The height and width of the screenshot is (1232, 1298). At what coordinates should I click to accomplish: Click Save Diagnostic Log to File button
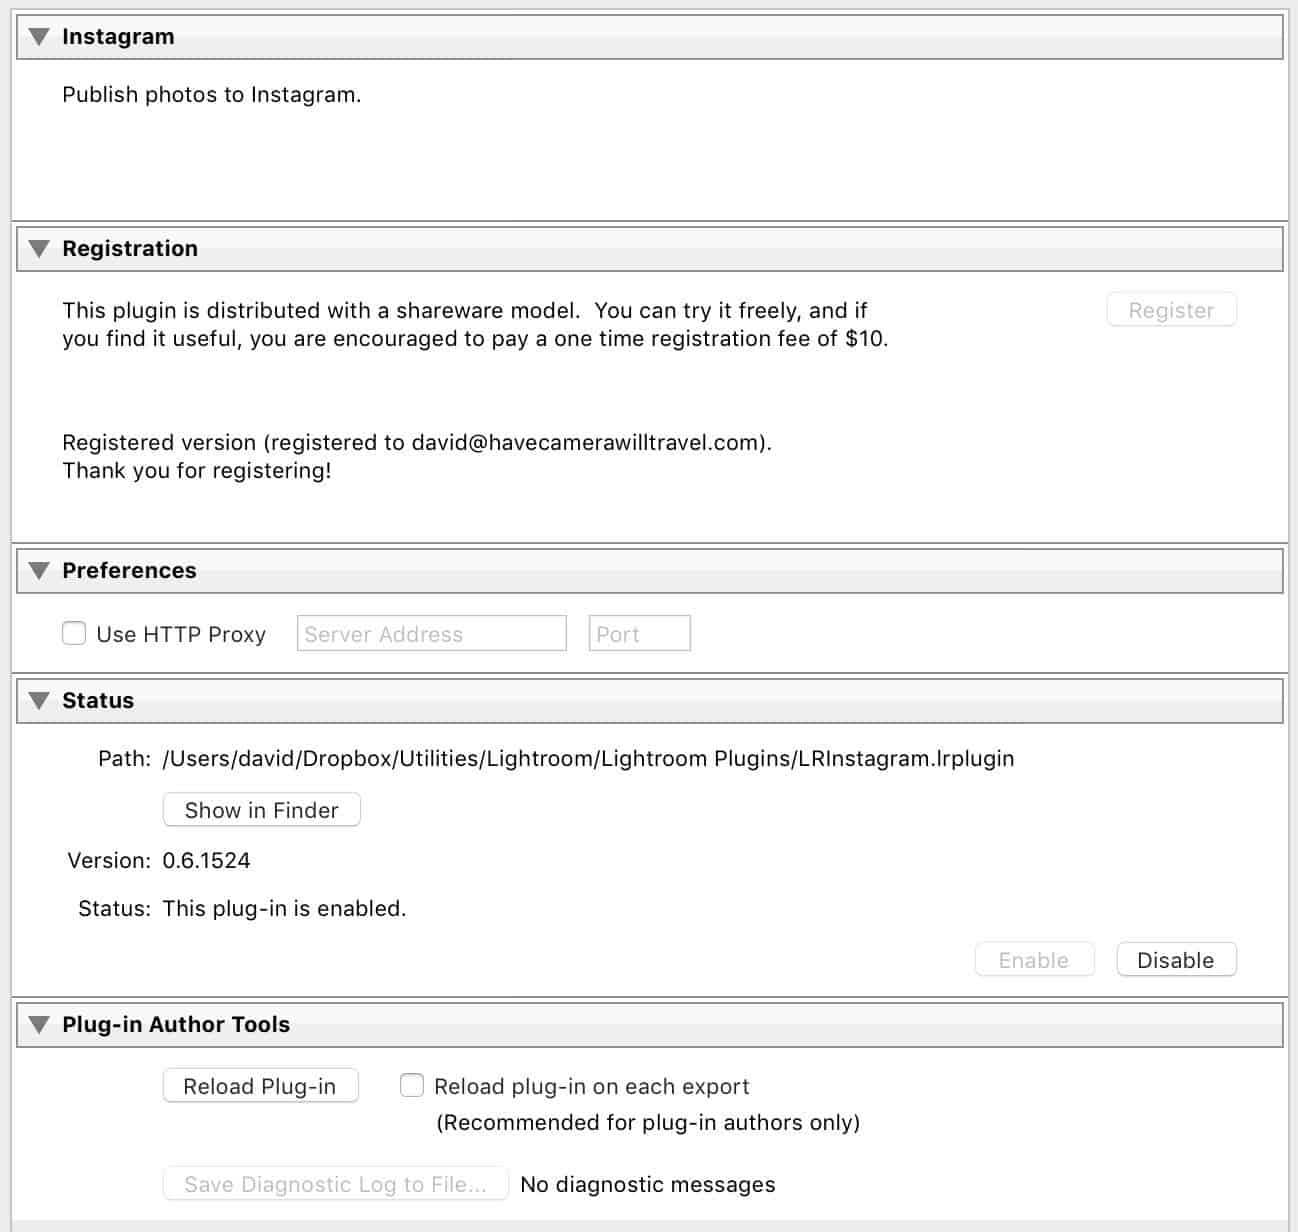[x=336, y=1184]
